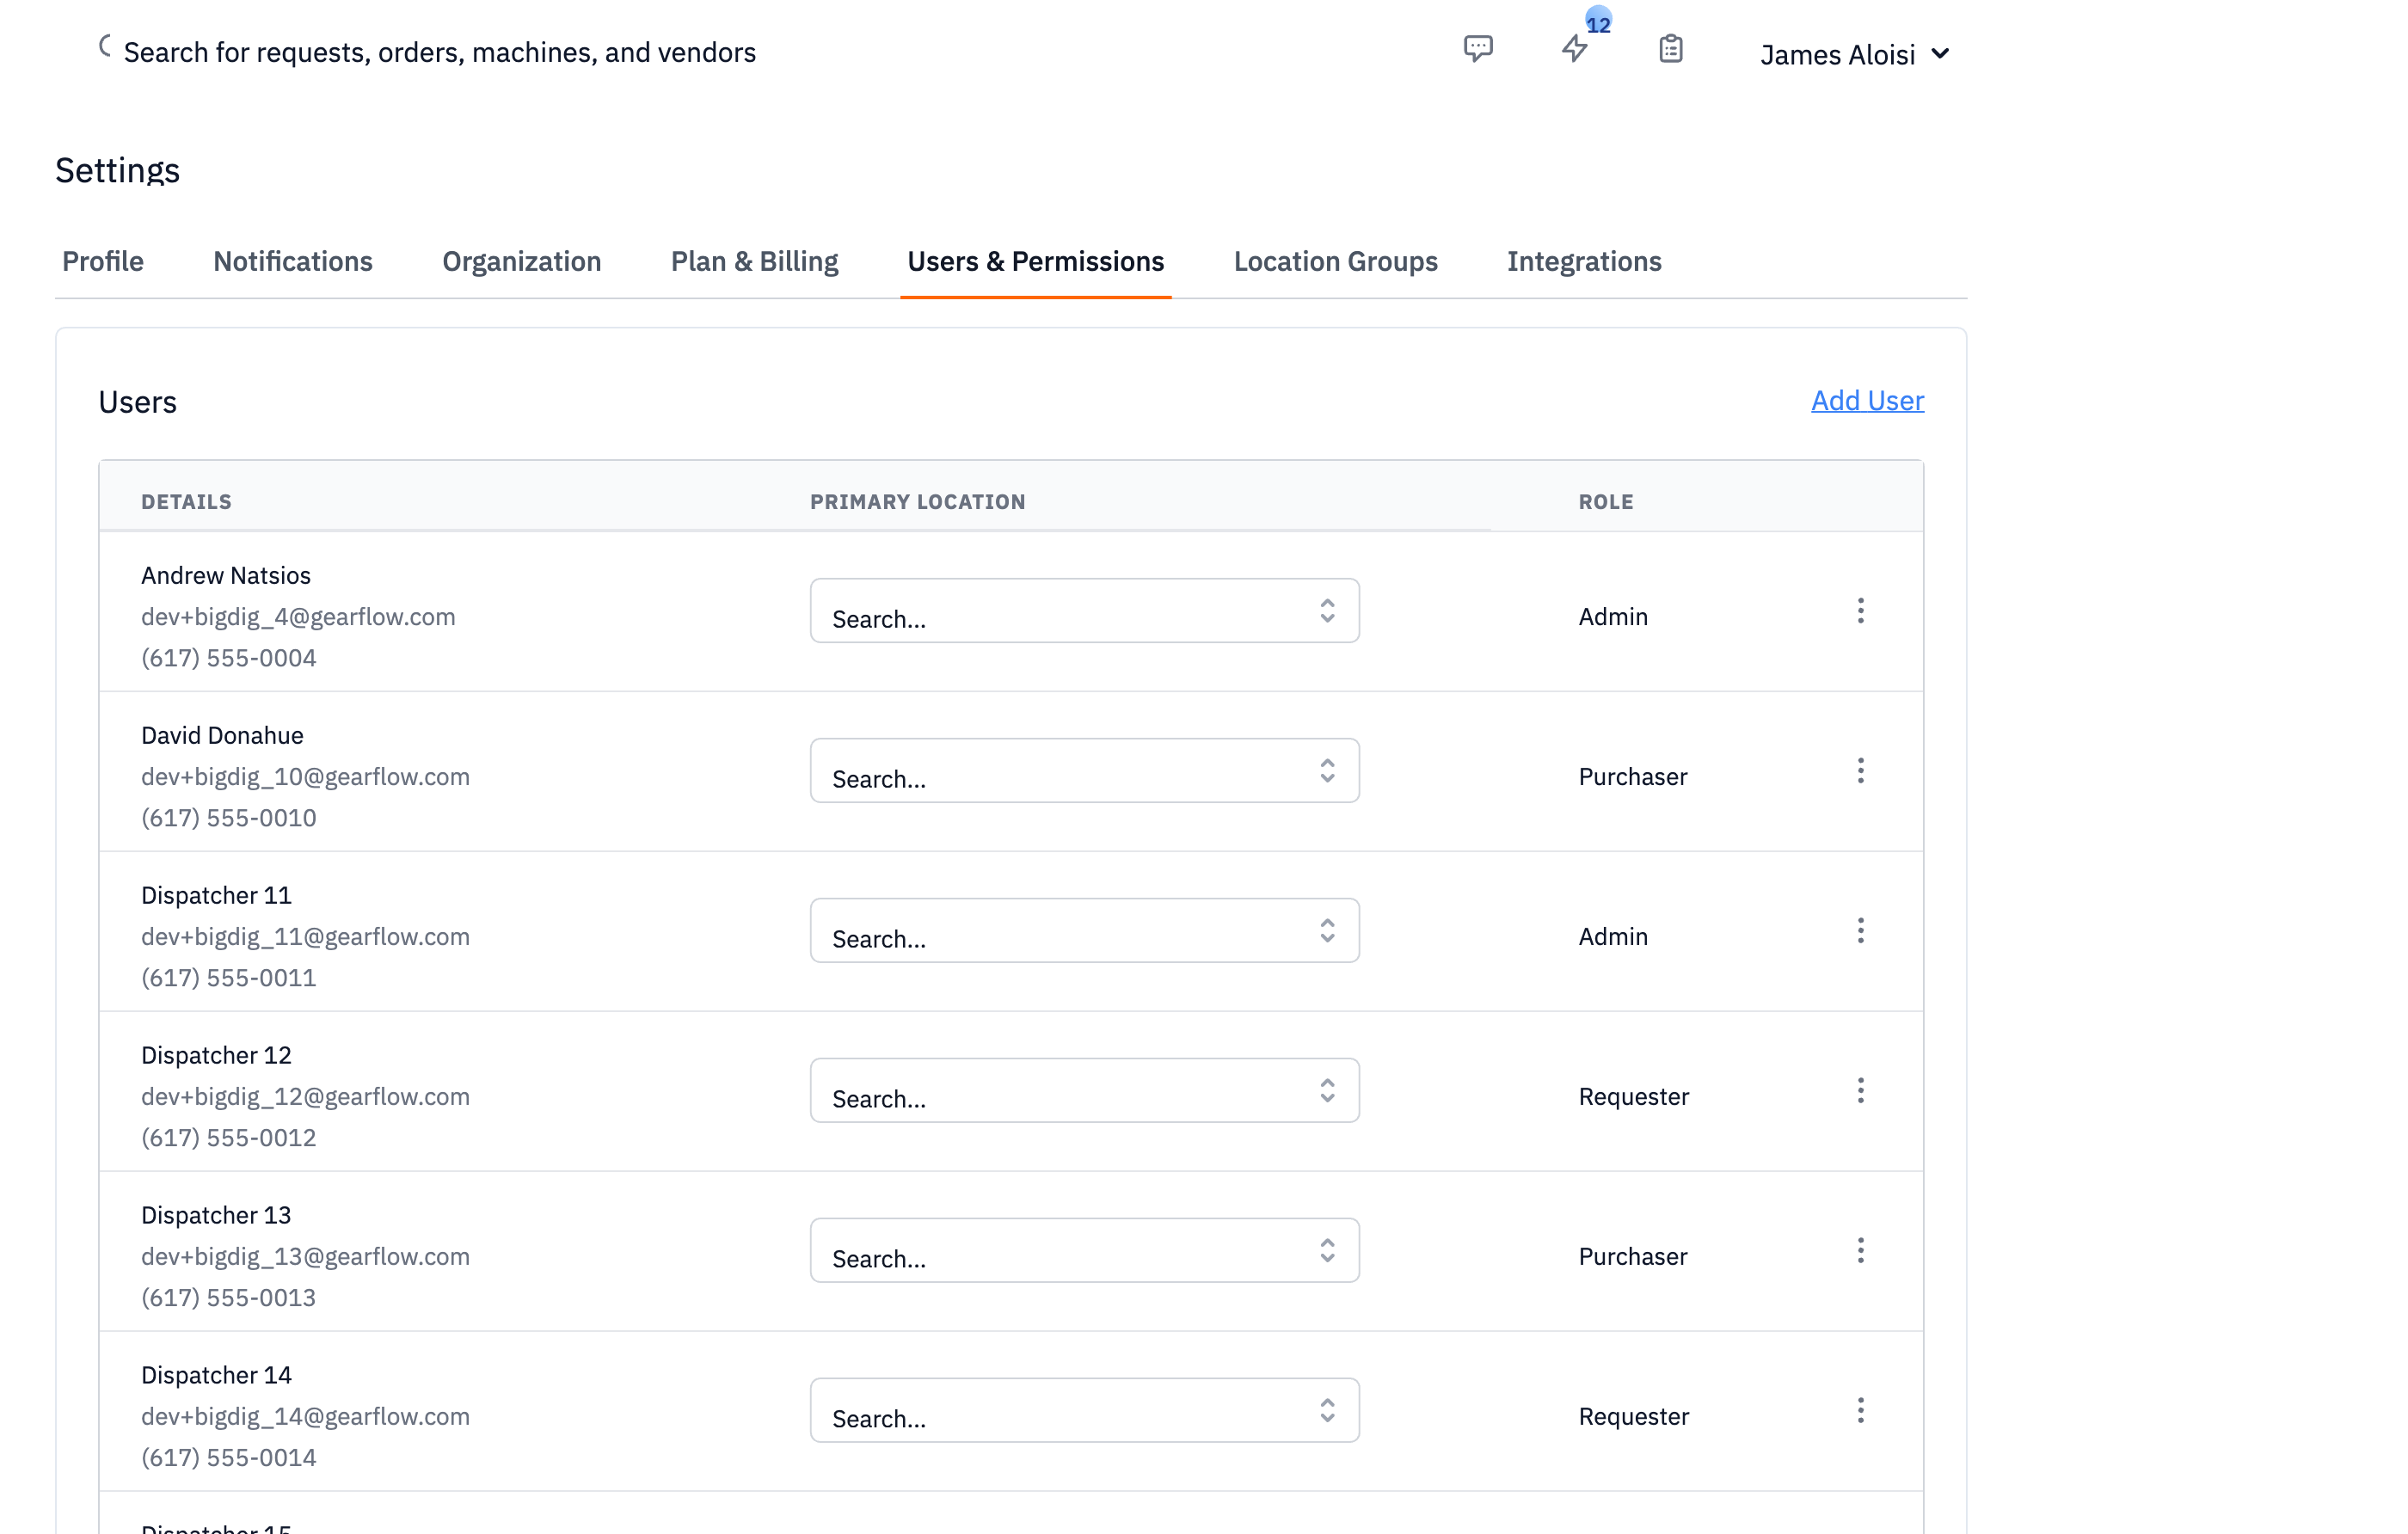2408x1534 pixels.
Task: Switch to the Integrations tab
Action: 1584,262
